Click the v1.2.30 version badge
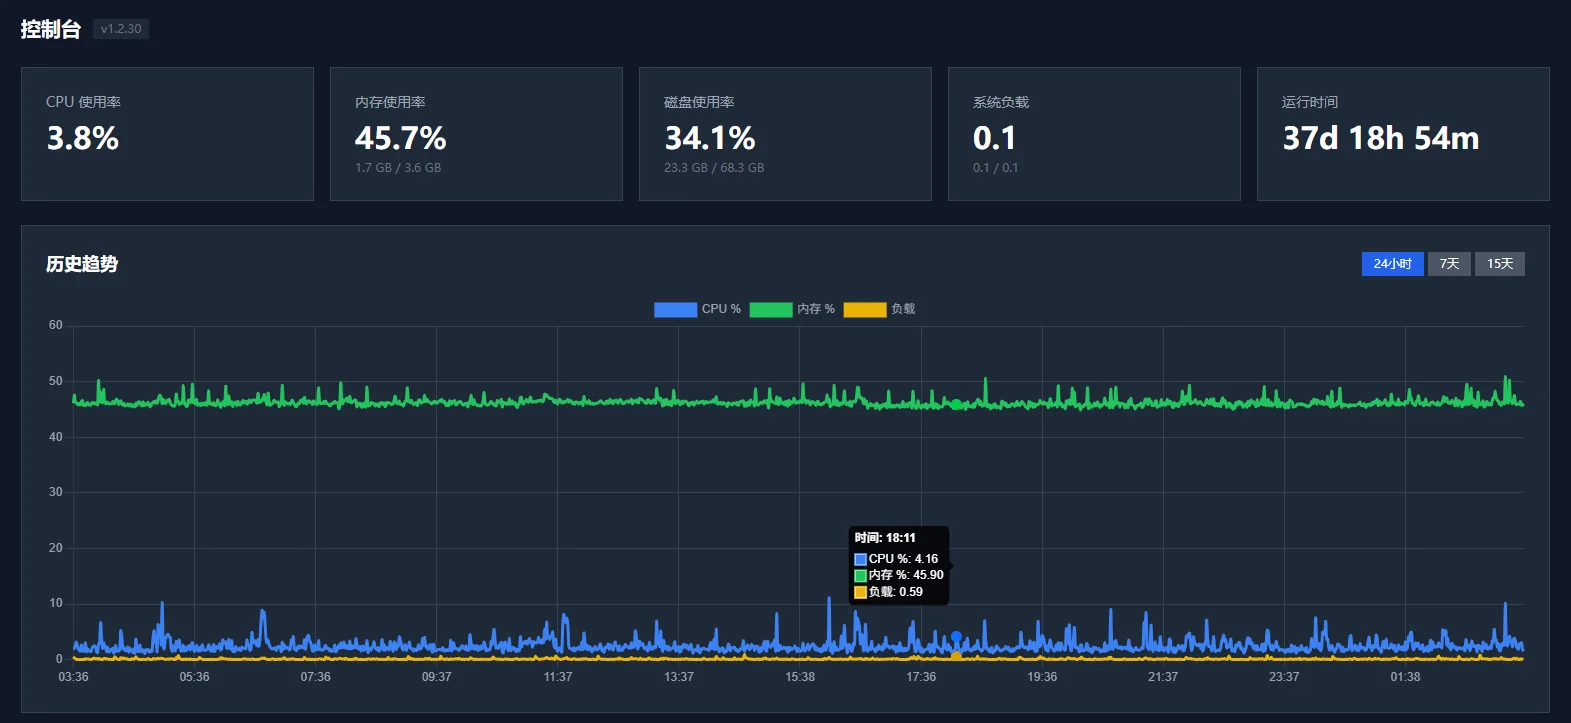The height and width of the screenshot is (723, 1571). click(x=121, y=29)
